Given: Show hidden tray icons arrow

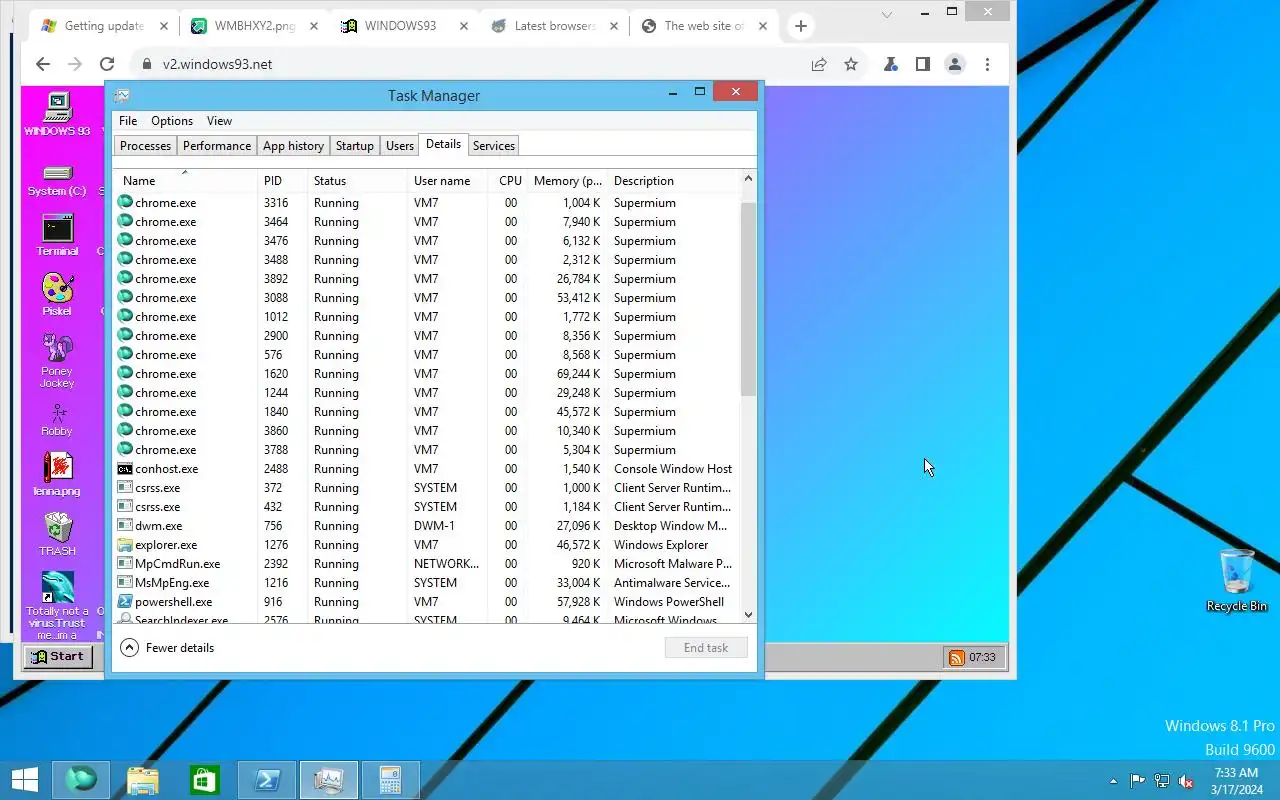Looking at the screenshot, I should click(x=1113, y=781).
